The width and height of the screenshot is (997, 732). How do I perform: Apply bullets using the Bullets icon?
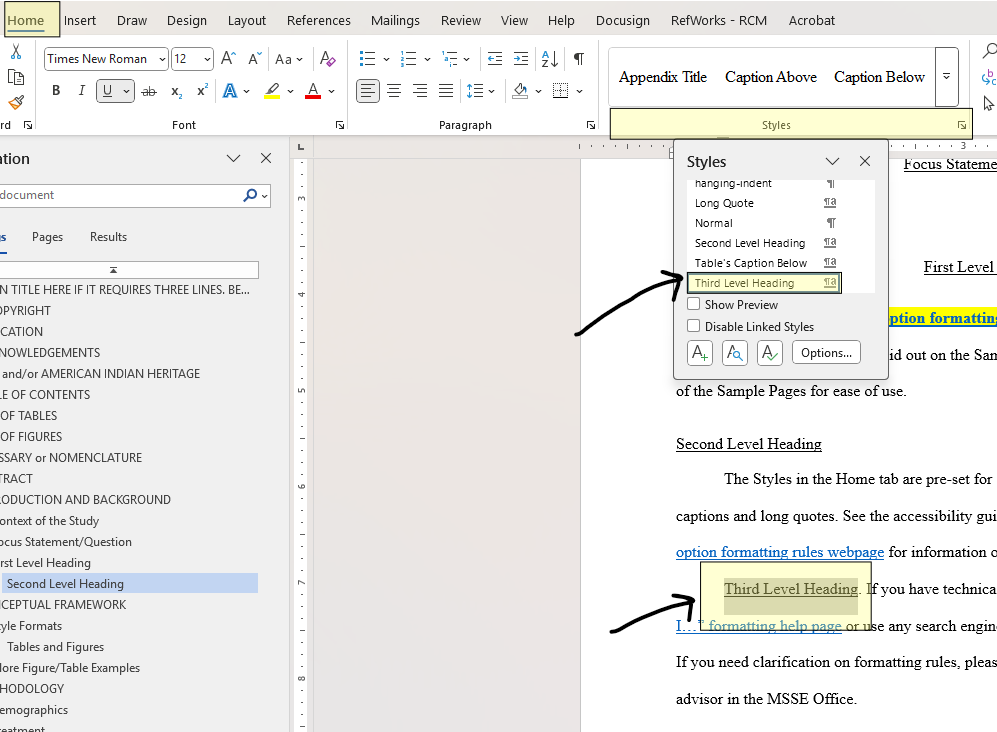coord(366,60)
